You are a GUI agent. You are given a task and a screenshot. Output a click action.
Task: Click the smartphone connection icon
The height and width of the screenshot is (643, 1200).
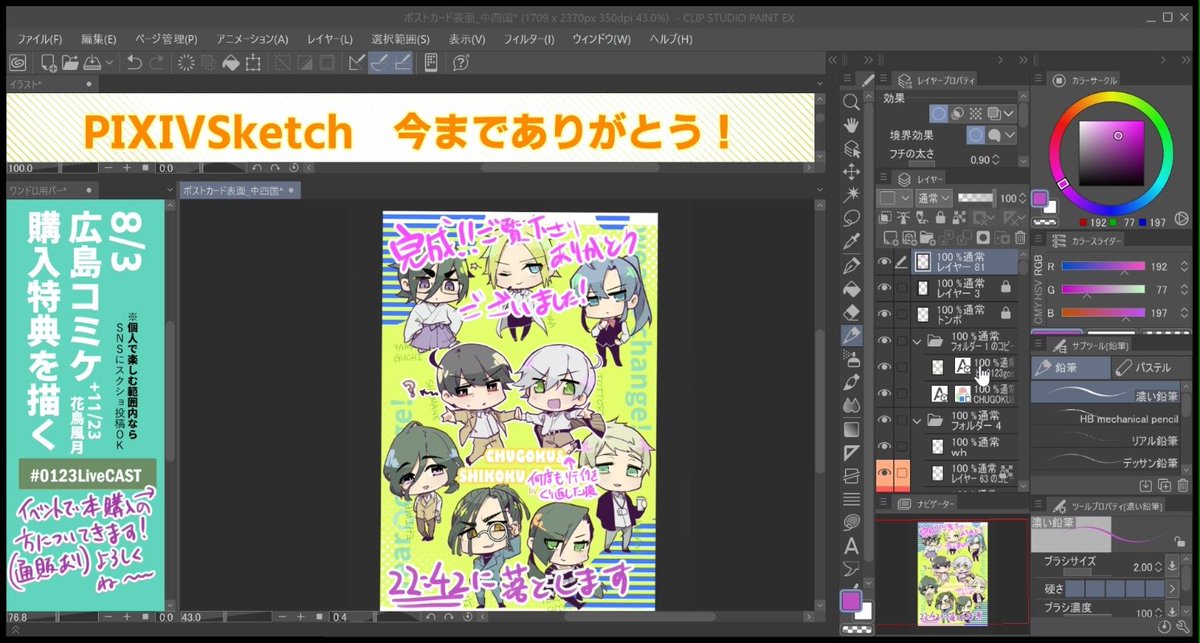[431, 63]
